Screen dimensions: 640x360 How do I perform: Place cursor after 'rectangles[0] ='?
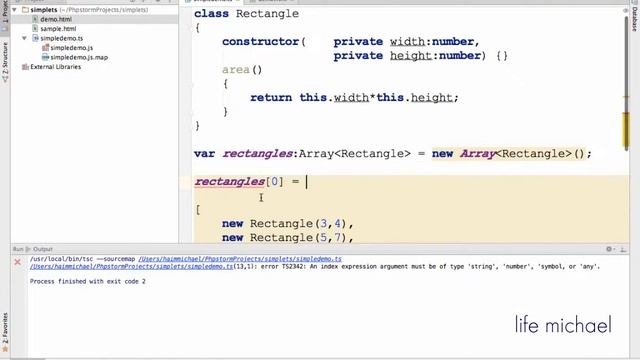coord(307,182)
